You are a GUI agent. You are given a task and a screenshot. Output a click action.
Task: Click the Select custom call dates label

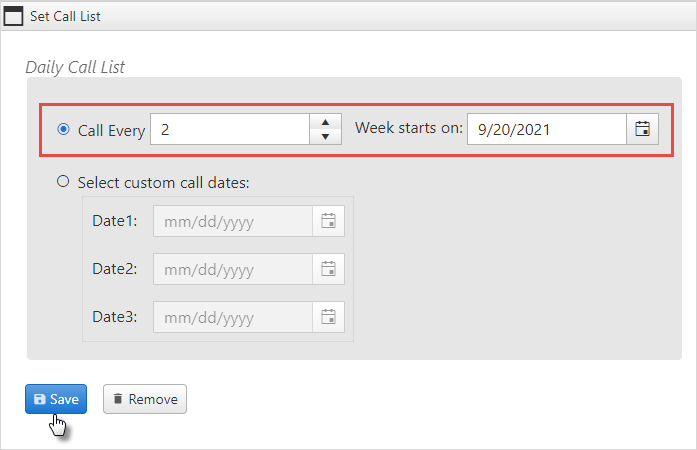coord(164,183)
